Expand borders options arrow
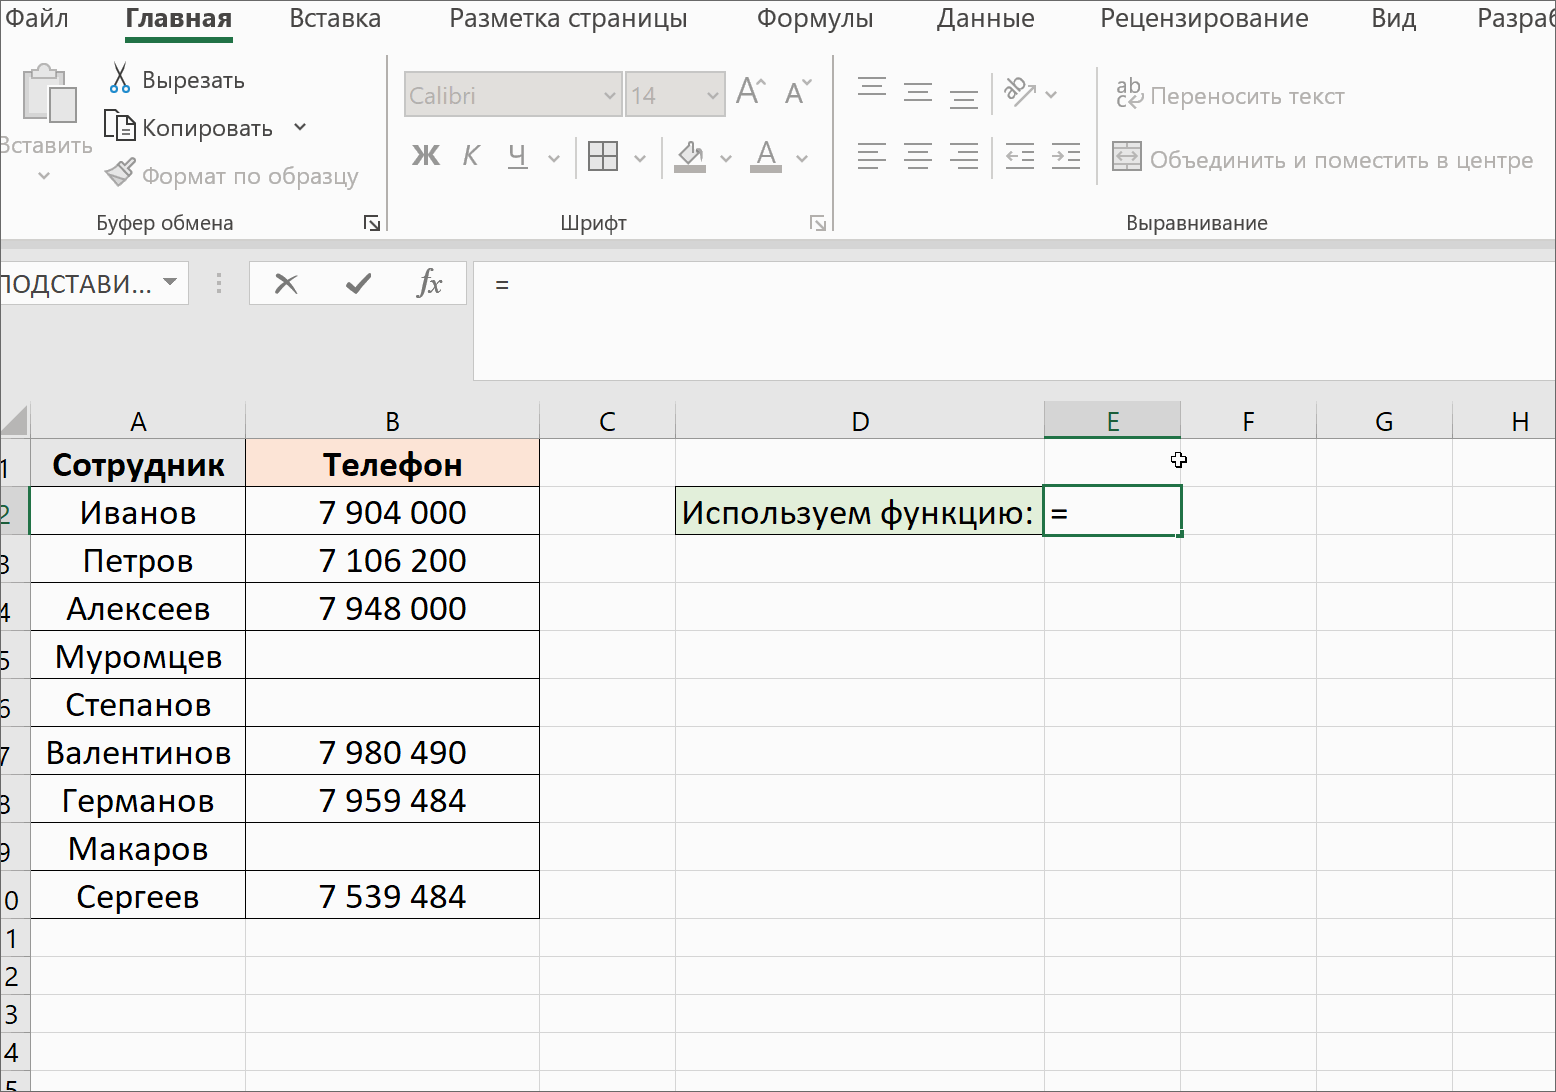Viewport: 1556px width, 1092px height. (x=640, y=158)
